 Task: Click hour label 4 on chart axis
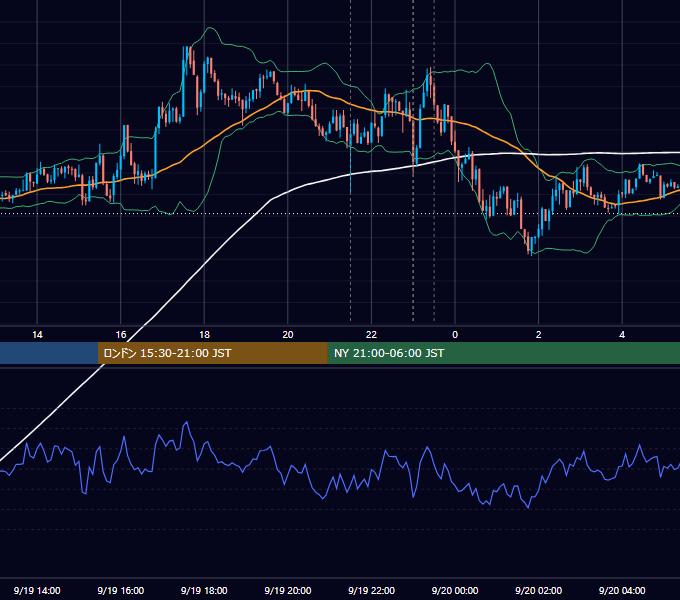click(622, 335)
